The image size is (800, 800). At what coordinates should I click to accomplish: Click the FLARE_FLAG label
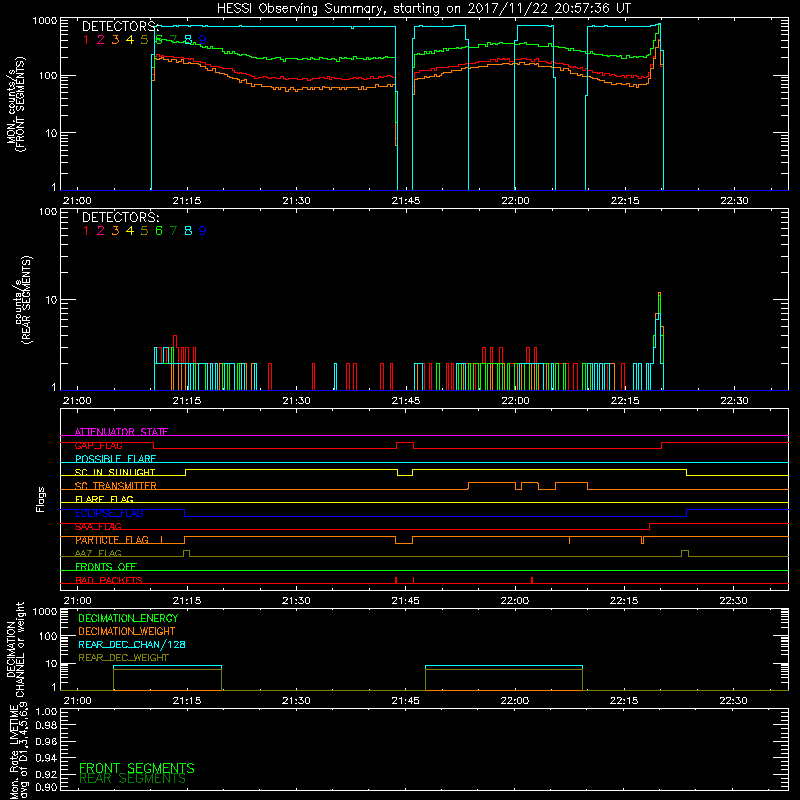[x=104, y=499]
